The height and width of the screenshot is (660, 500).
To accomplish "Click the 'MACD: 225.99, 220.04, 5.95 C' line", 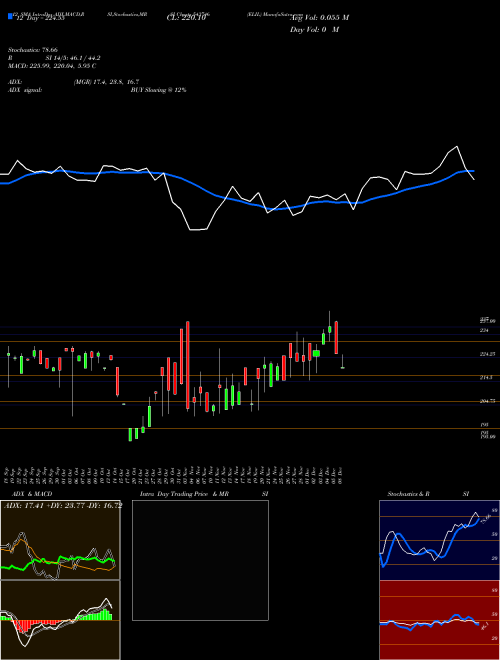I will coord(52,66).
